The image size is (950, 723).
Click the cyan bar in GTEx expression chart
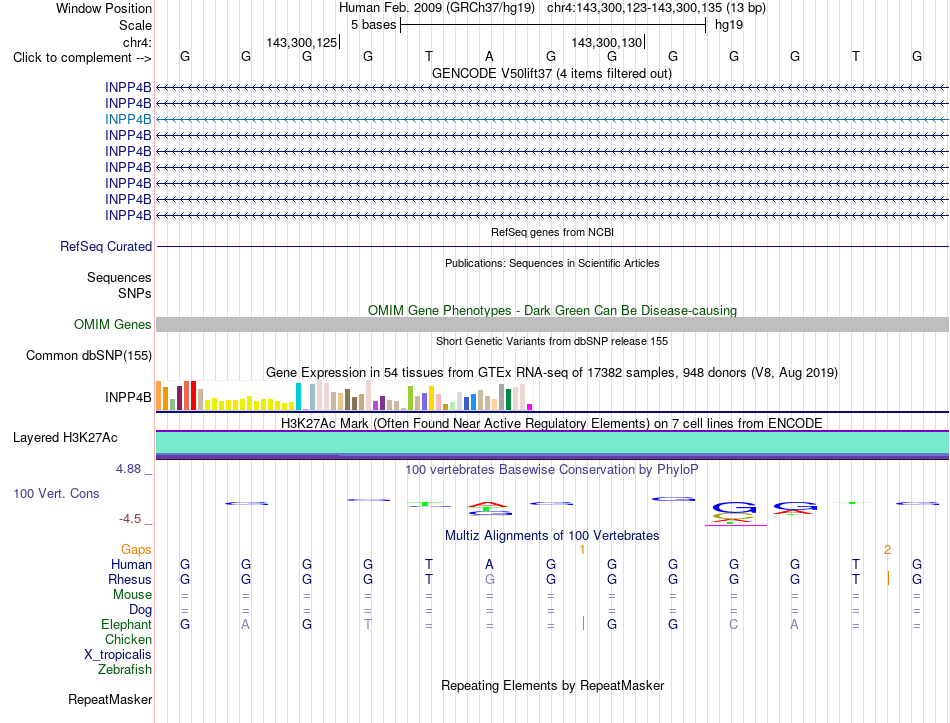coord(298,396)
